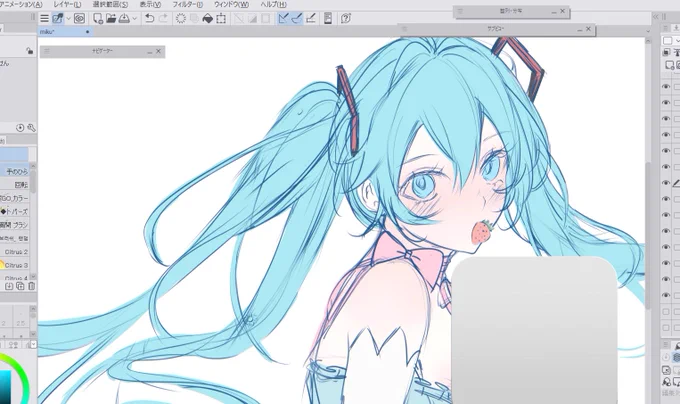Click the add sub tool icon below list
The width and height of the screenshot is (680, 404).
point(9,286)
